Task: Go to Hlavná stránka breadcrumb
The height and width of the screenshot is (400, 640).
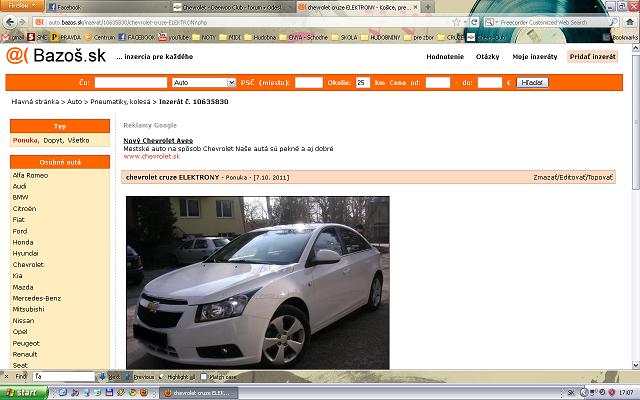Action: click(35, 102)
